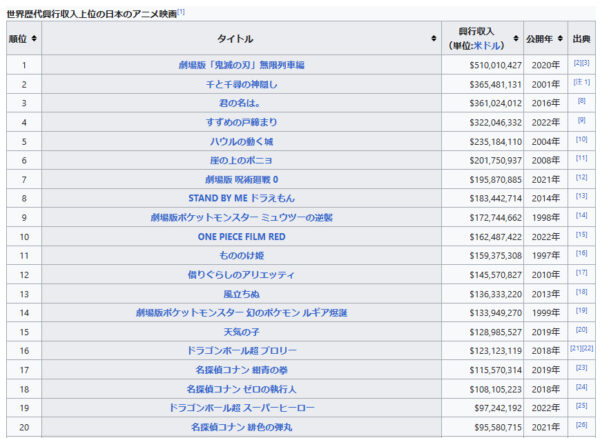The width and height of the screenshot is (600, 438).
Task: Select the $97,242,192 revenue cell
Action: [482, 408]
